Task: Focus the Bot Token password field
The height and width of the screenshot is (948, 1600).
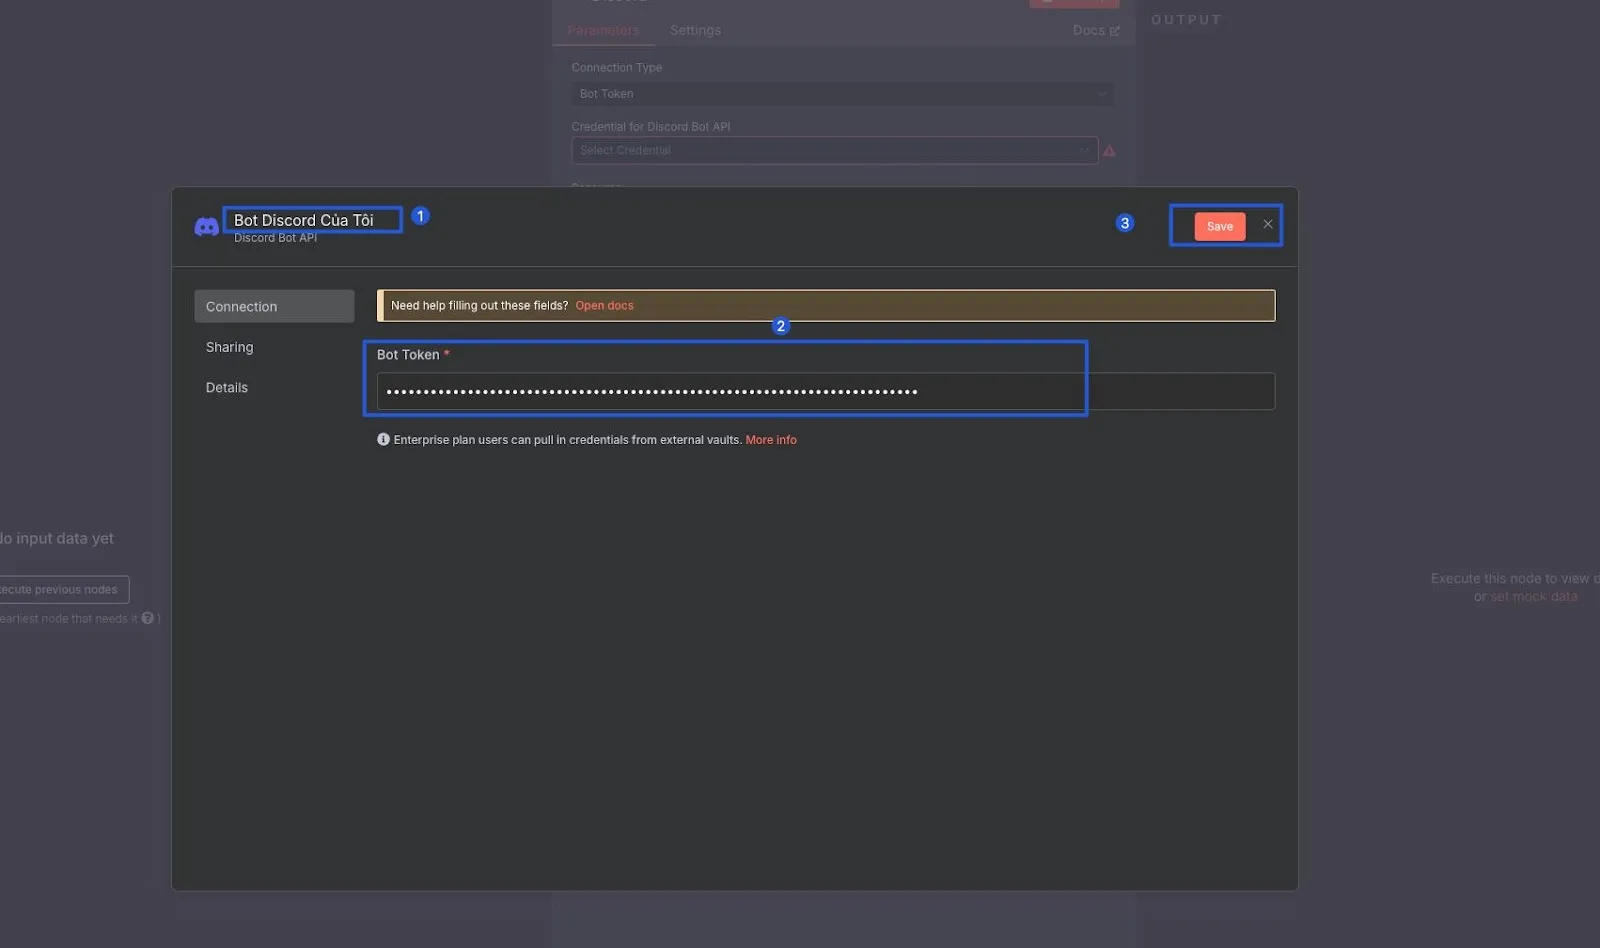Action: (825, 391)
